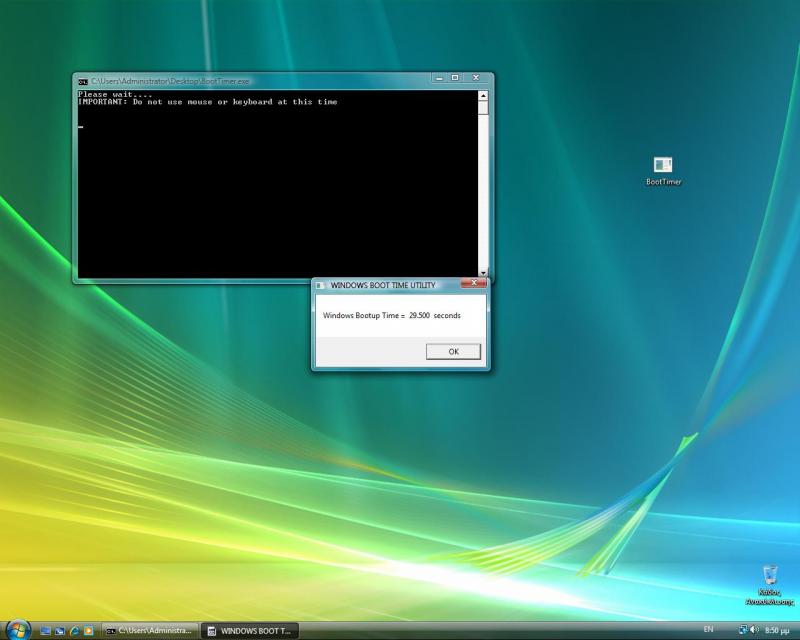Image resolution: width=800 pixels, height=640 pixels.
Task: Maximize the BootTimer.exe console window
Action: coord(455,78)
